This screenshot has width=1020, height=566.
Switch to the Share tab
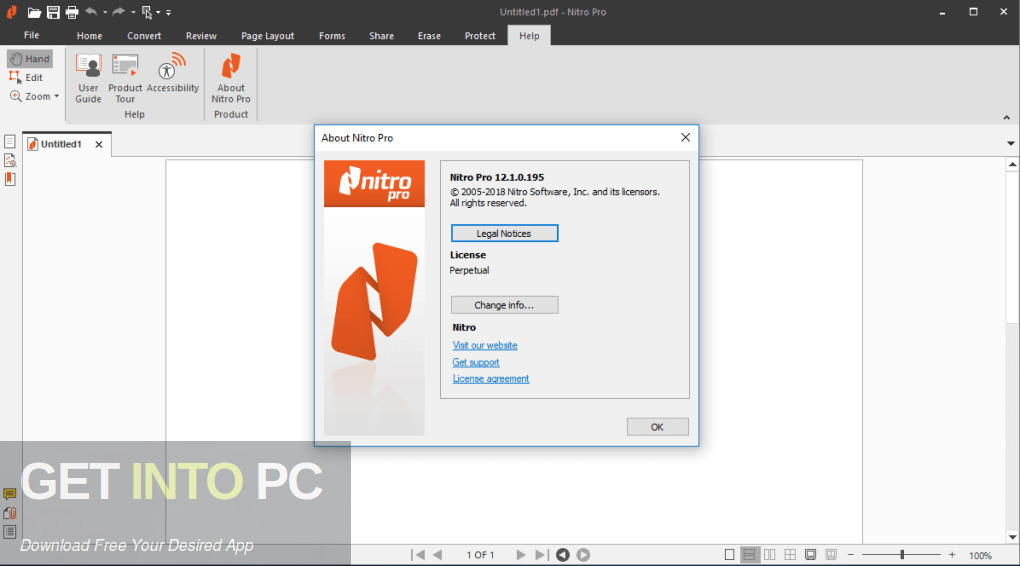tap(381, 36)
